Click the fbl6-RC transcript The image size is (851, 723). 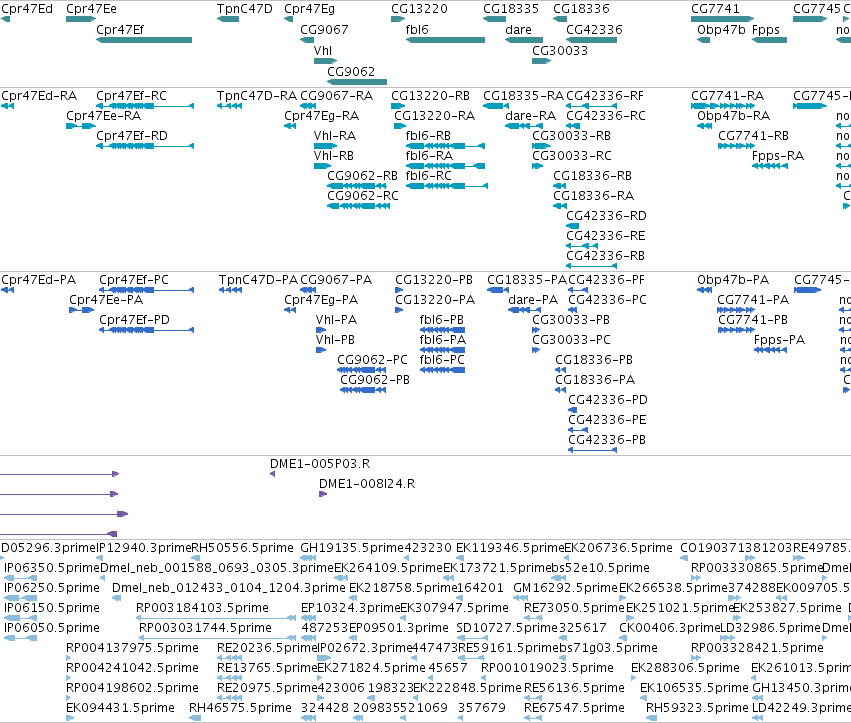pos(447,186)
